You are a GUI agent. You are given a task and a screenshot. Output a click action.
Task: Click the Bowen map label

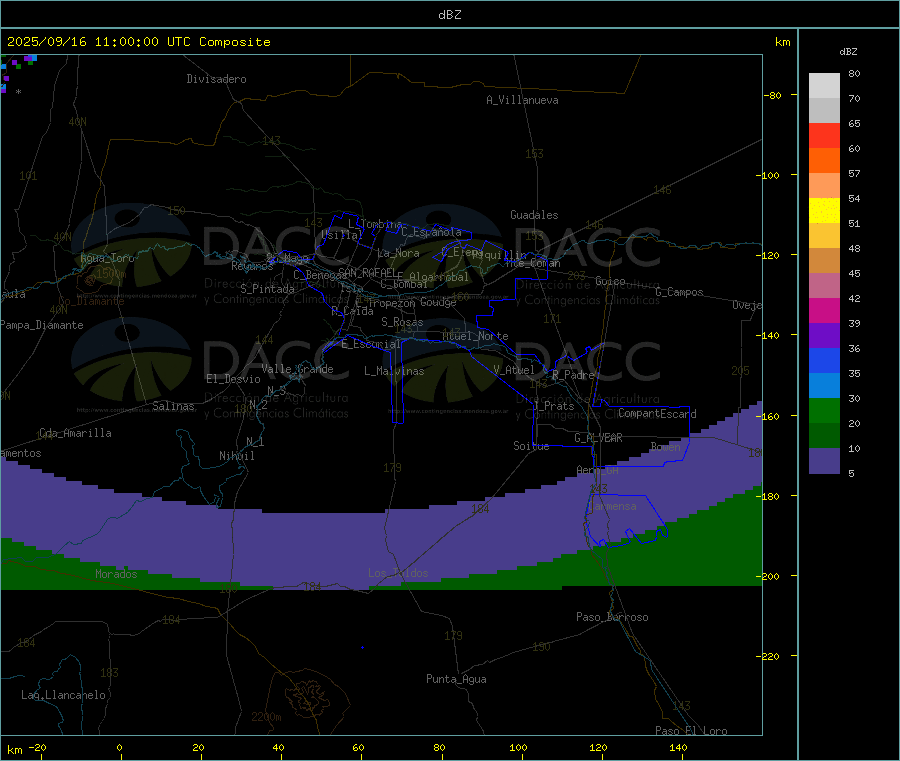coord(665,446)
